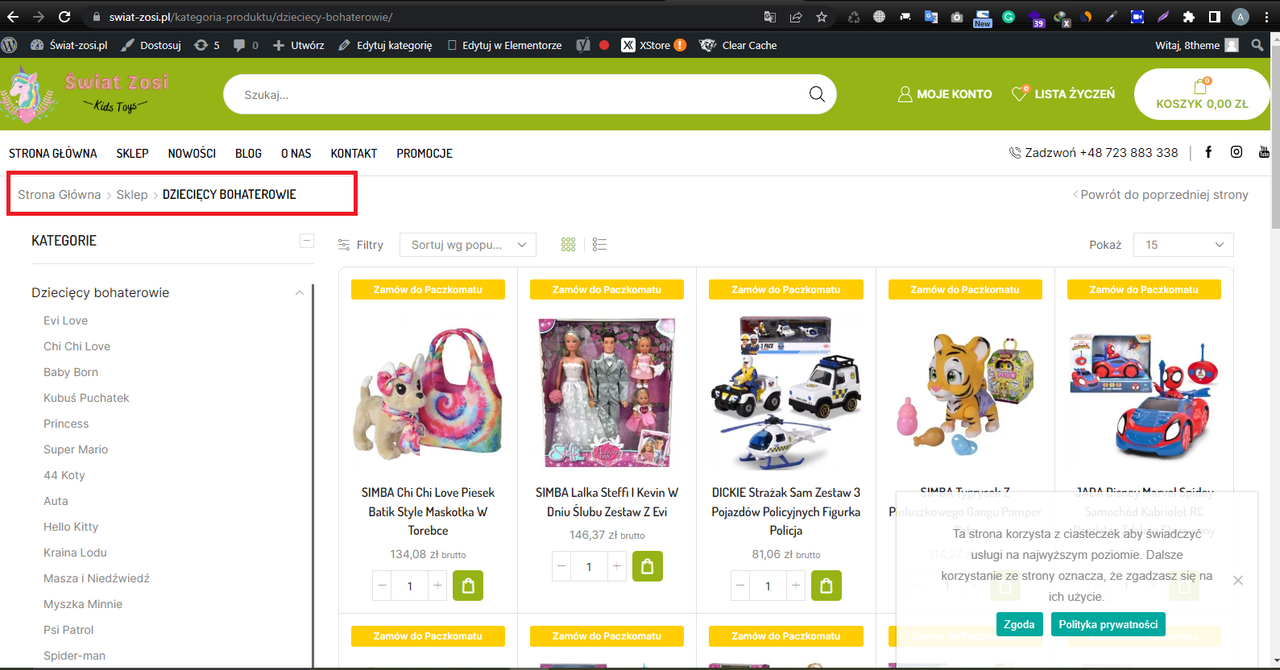Click Clear Cache in admin bar
Image resolution: width=1280 pixels, height=670 pixels.
click(738, 45)
